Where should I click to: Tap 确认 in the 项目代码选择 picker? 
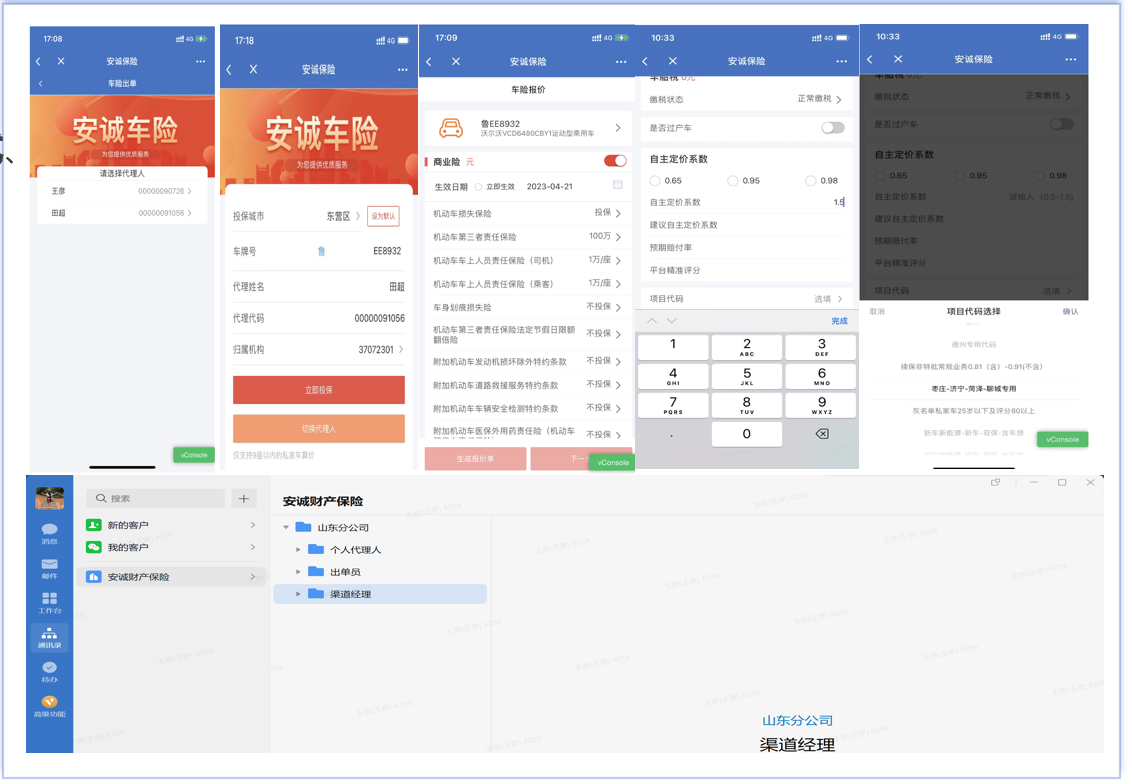click(1070, 312)
